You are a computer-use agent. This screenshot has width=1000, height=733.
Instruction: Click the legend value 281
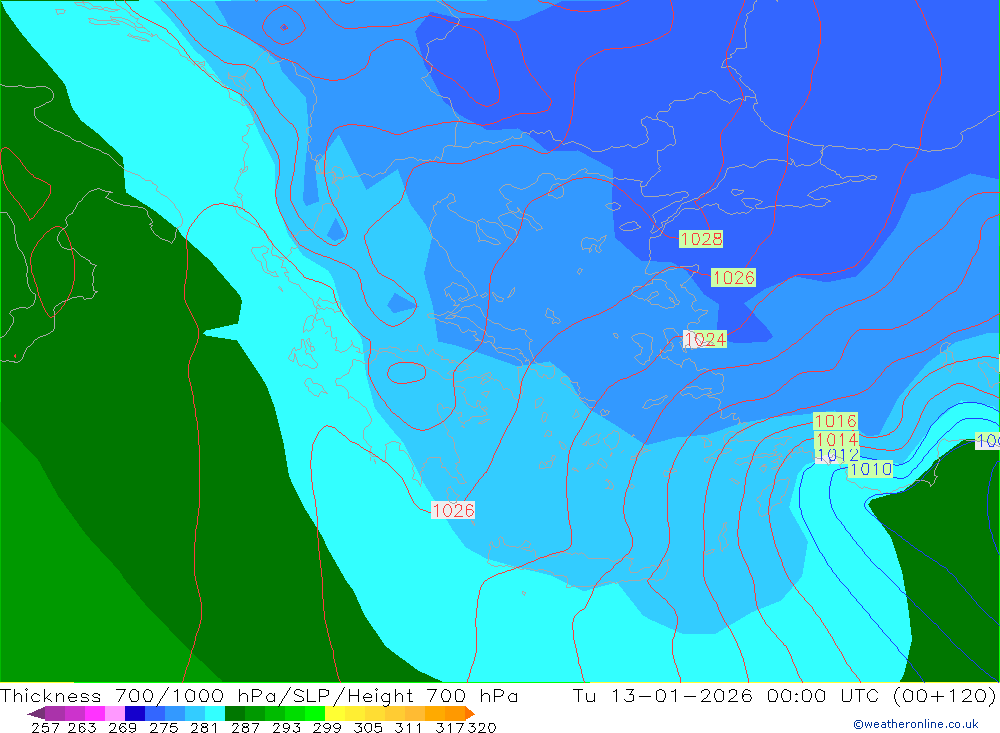203,727
